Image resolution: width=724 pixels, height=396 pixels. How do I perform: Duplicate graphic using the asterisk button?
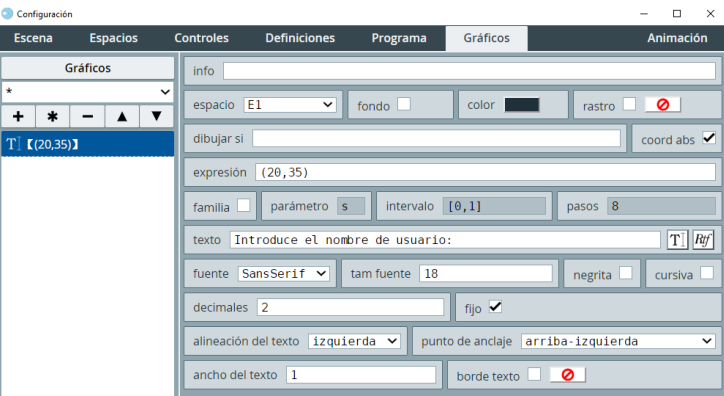coord(53,116)
